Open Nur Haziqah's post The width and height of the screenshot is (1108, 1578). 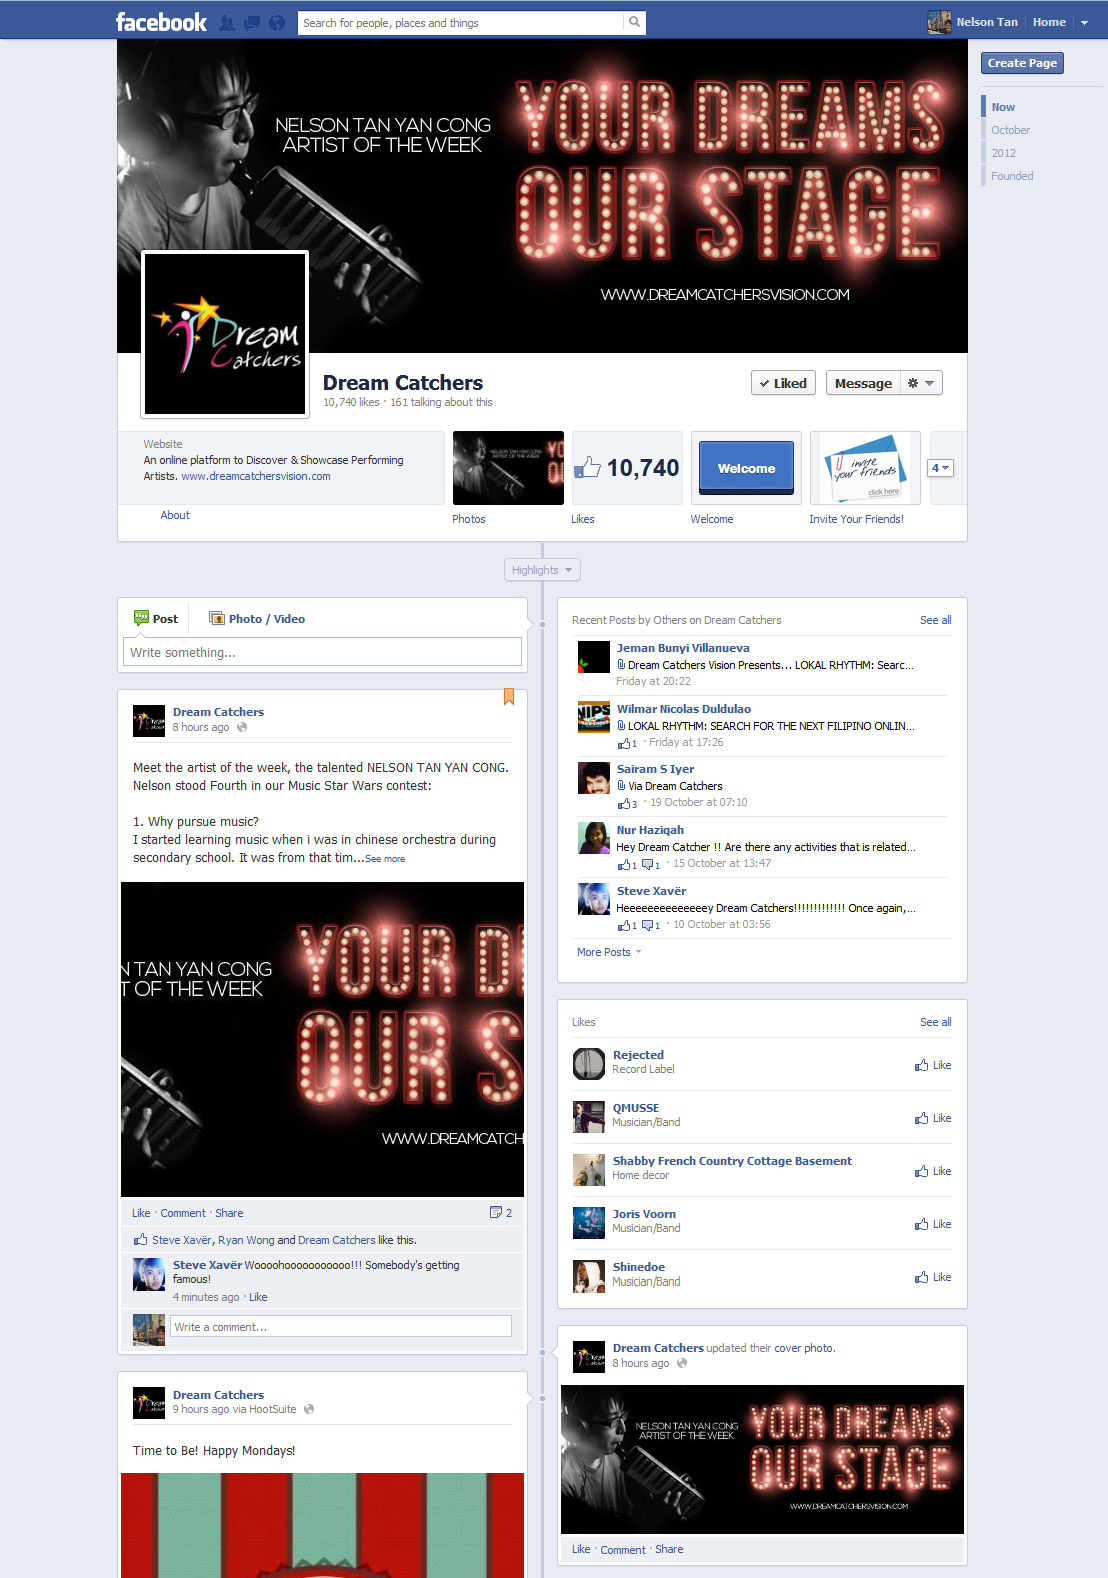pos(765,847)
